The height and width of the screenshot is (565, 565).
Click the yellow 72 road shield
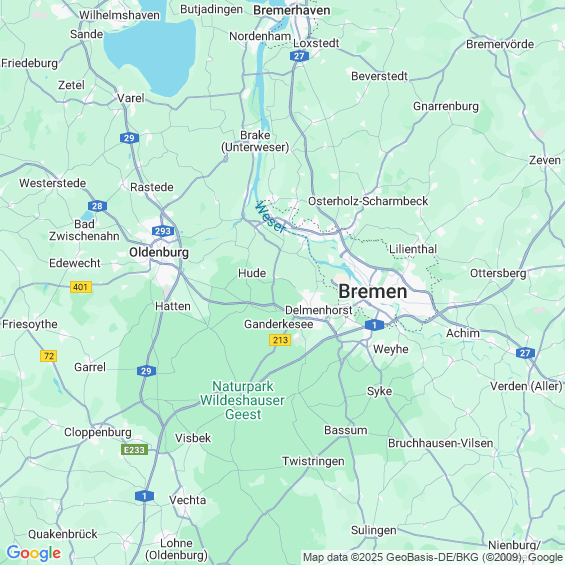[49, 356]
